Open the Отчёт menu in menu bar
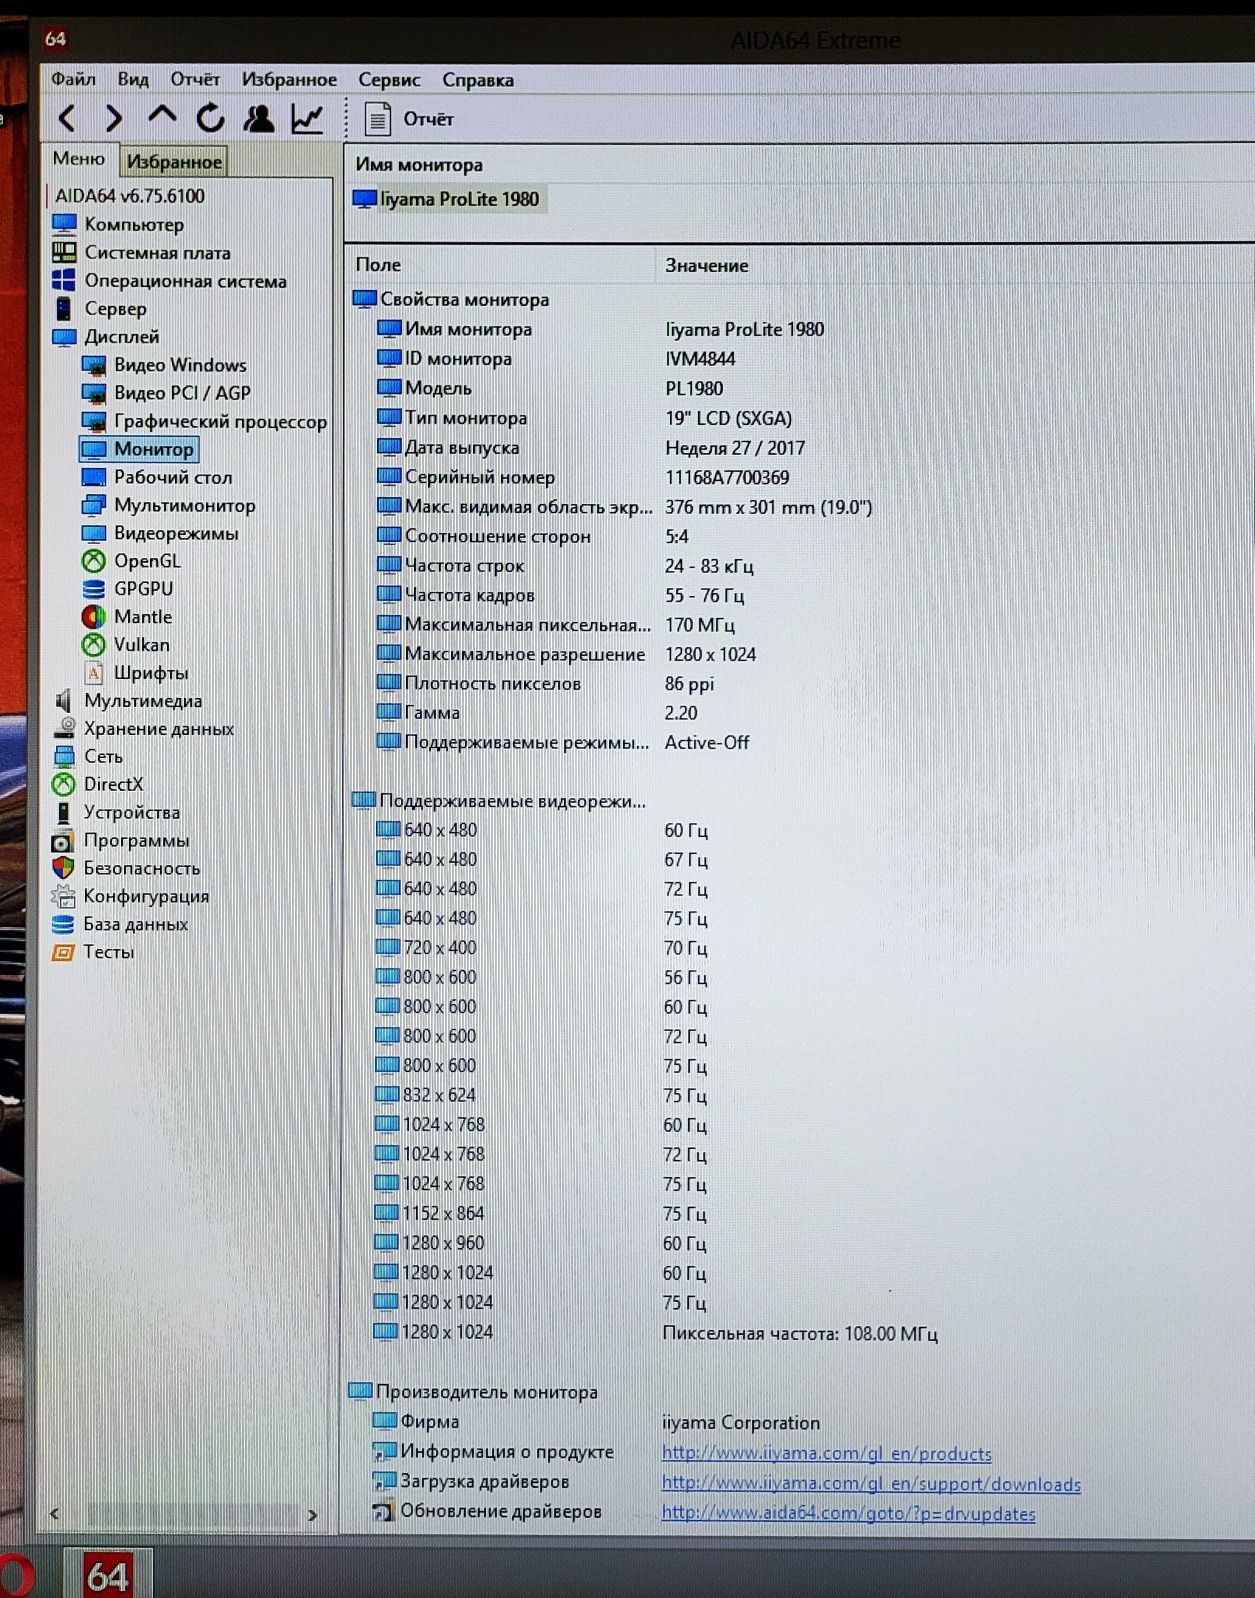This screenshot has width=1255, height=1598. click(195, 79)
